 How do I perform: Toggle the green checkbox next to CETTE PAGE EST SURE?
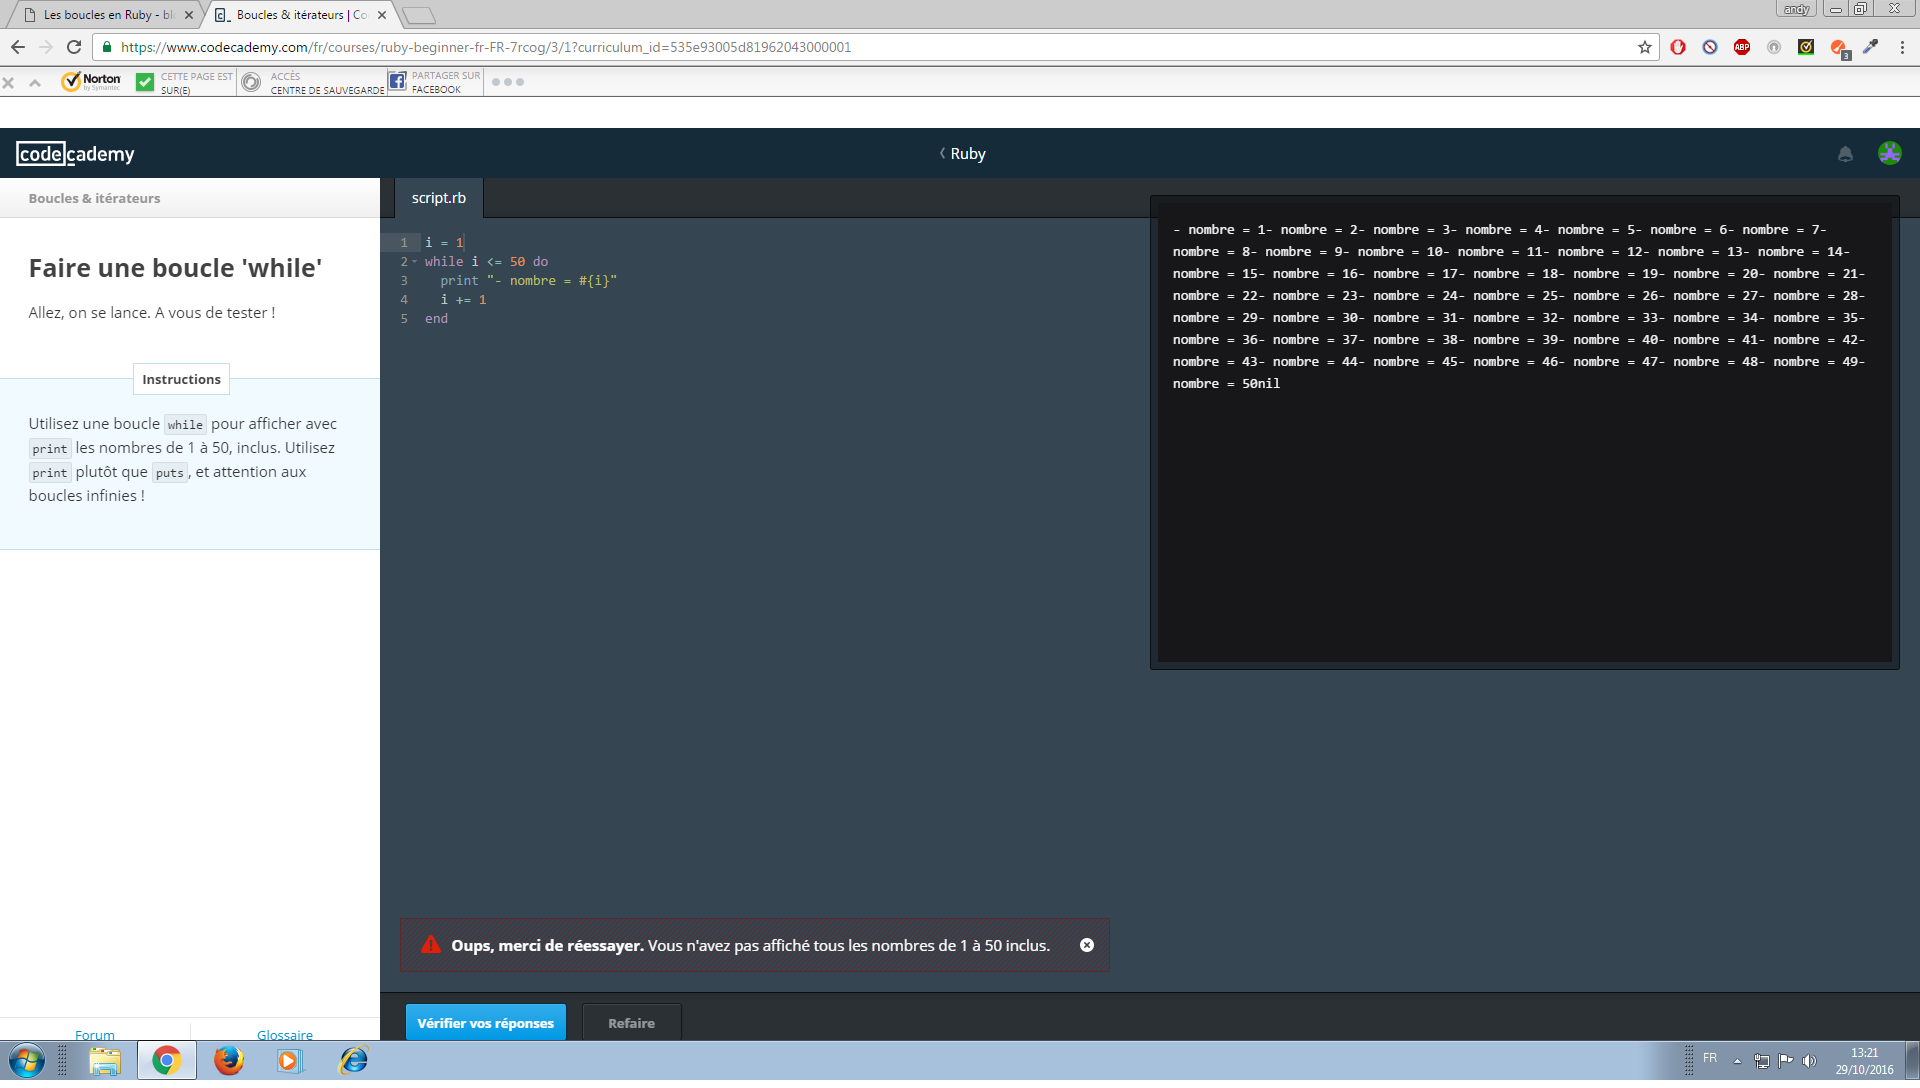click(x=145, y=81)
